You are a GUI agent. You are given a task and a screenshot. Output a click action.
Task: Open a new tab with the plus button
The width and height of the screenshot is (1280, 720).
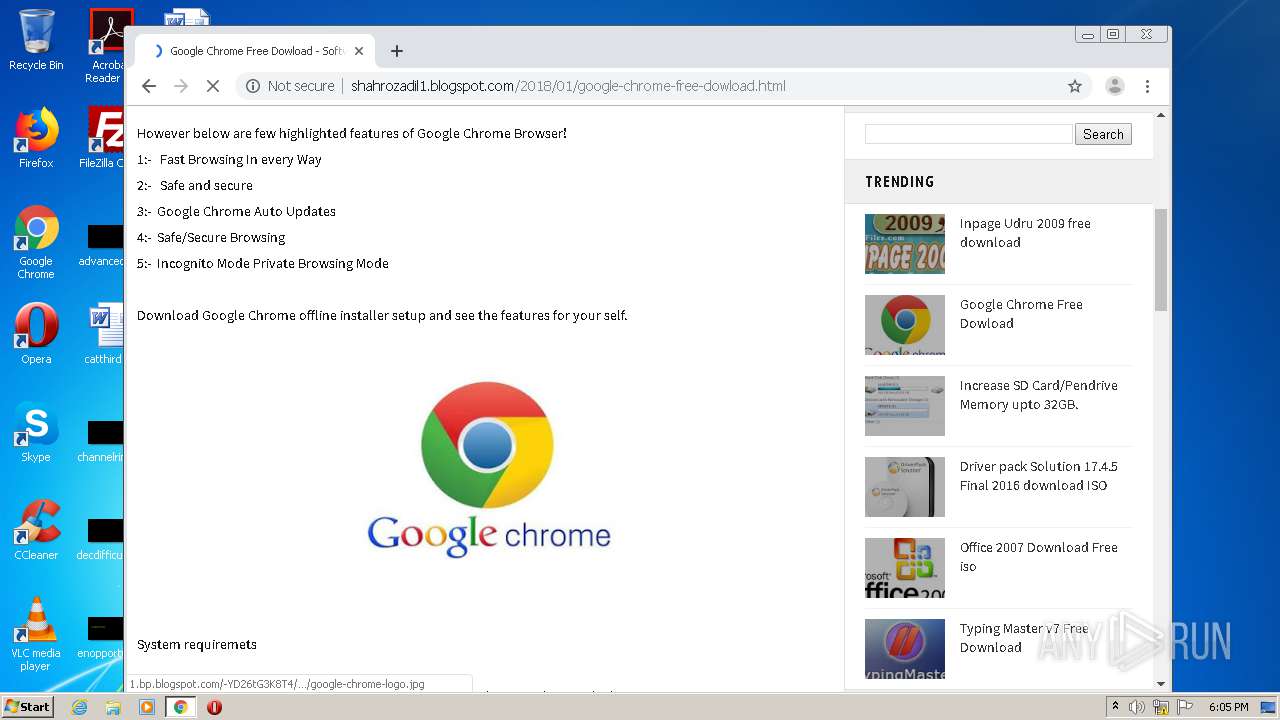pos(397,51)
